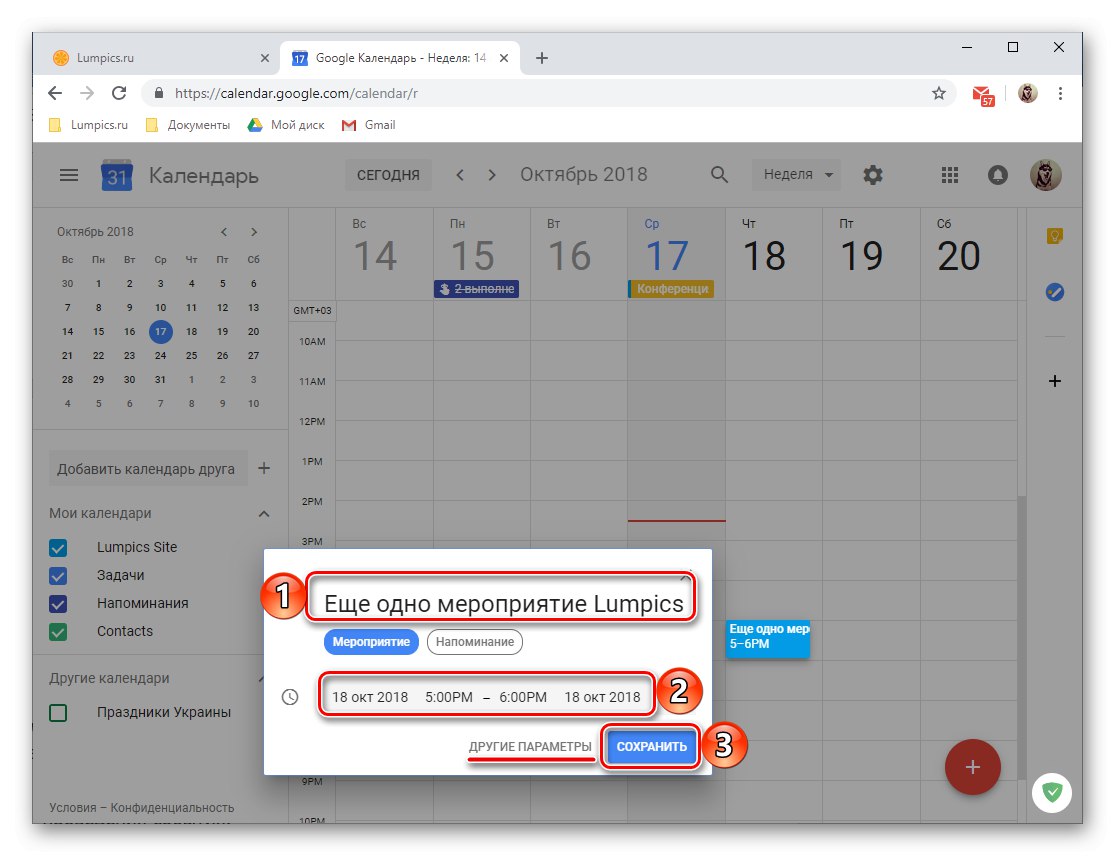The width and height of the screenshot is (1115, 856).
Task: Uncheck the Lumpics Site calendar
Action: pos(57,547)
